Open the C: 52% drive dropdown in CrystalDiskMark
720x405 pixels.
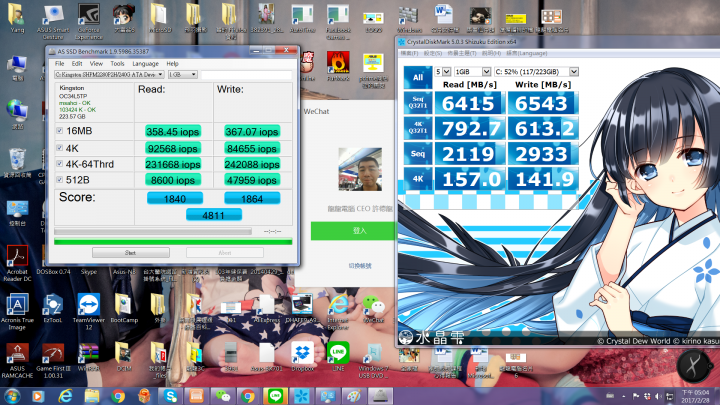click(x=536, y=72)
